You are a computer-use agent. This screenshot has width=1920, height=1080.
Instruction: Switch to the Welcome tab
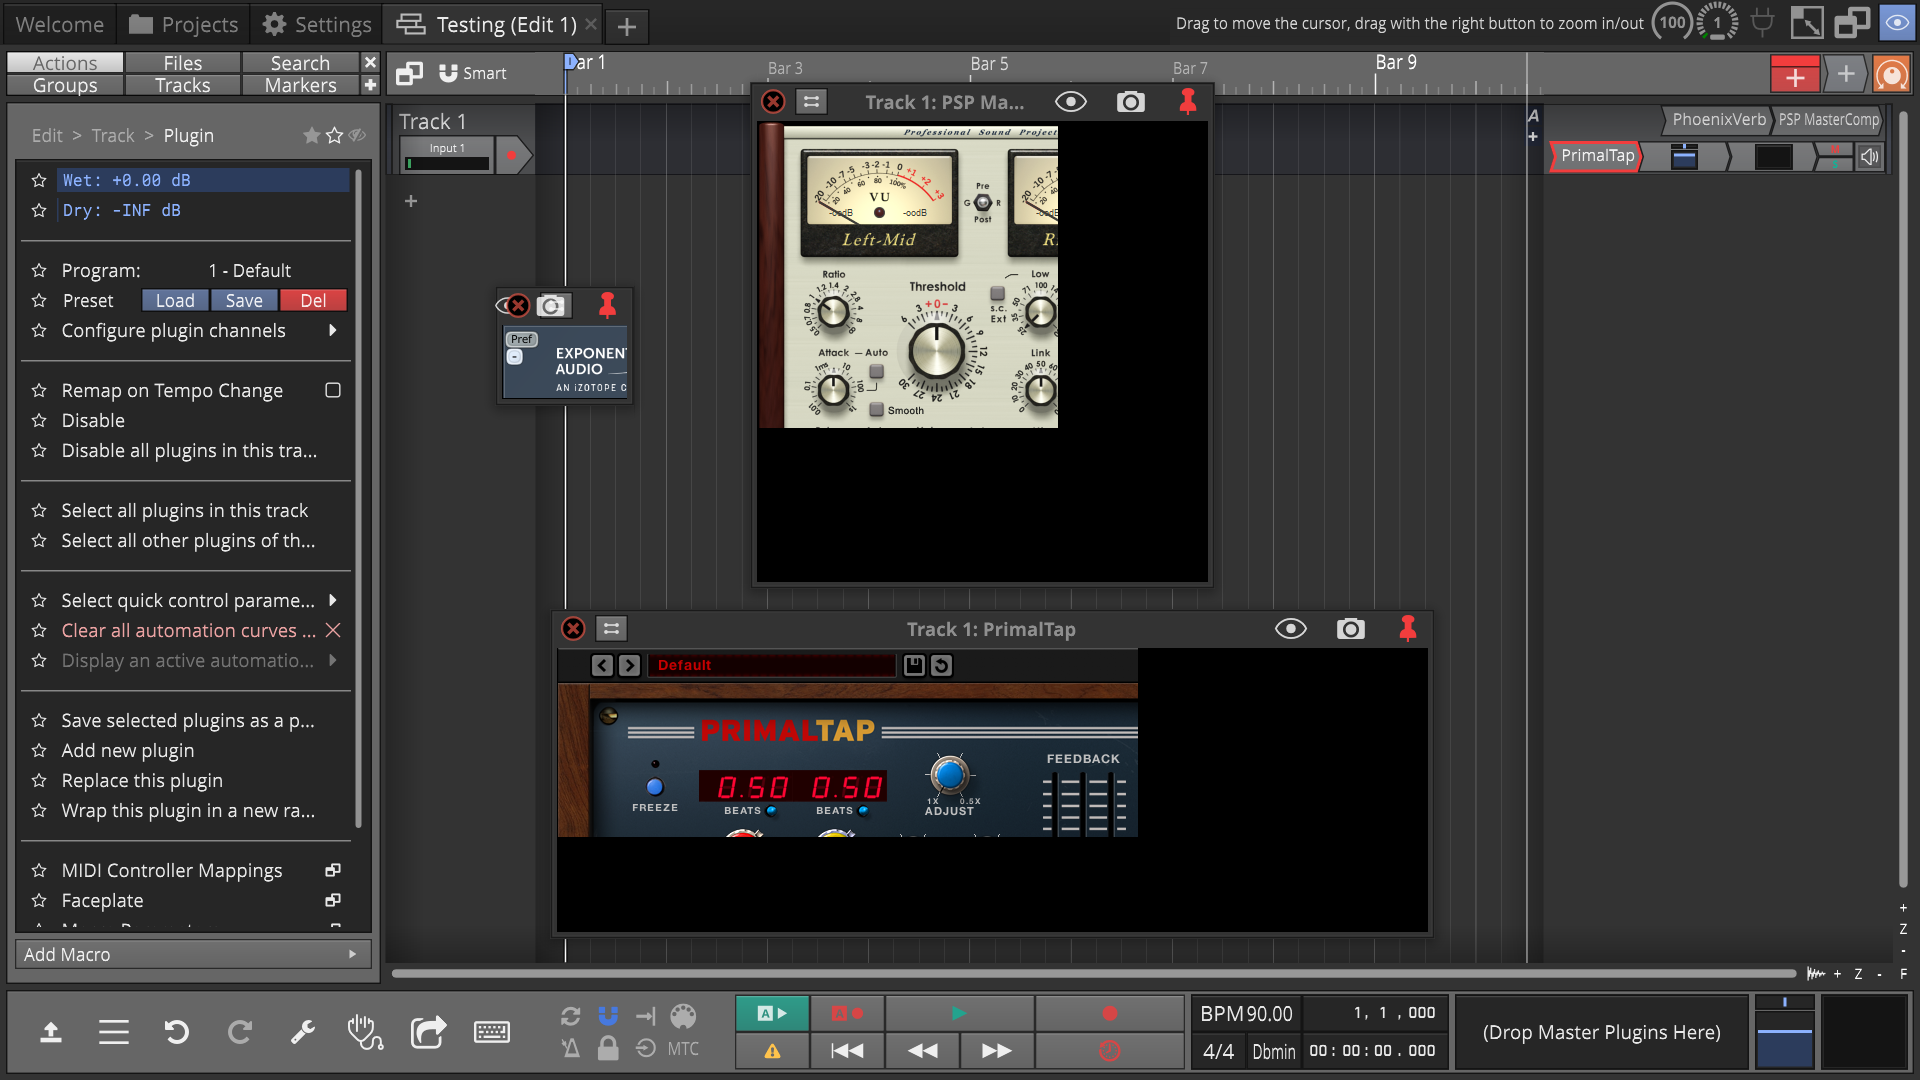[60, 24]
